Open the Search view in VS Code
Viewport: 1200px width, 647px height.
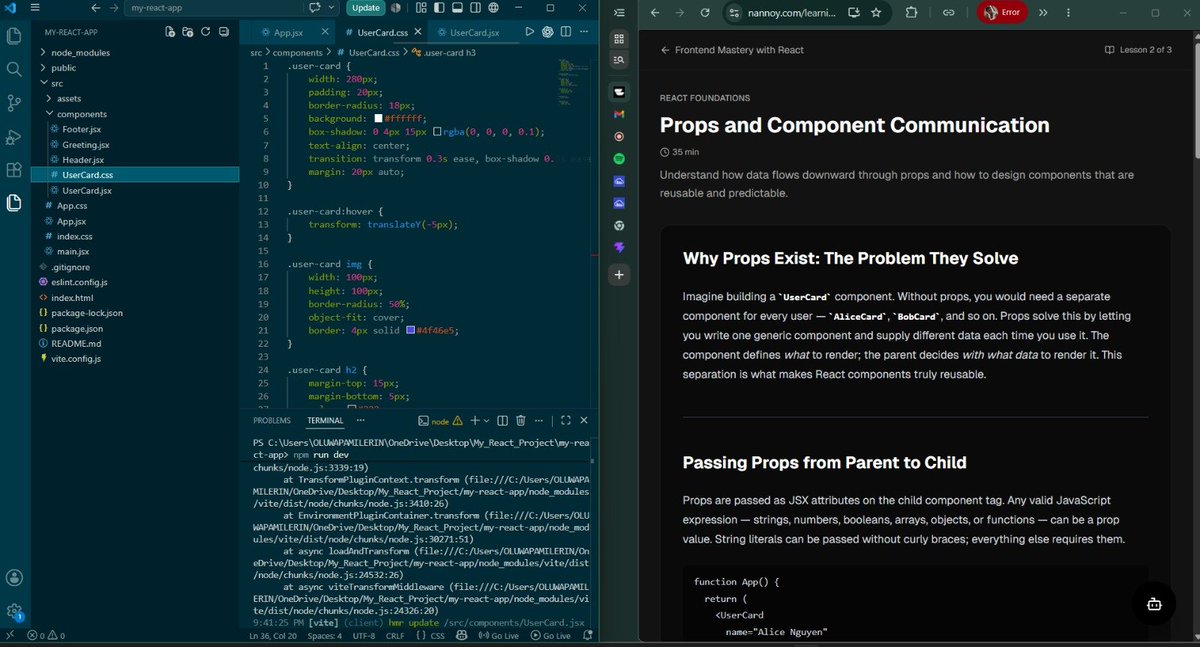click(14, 69)
